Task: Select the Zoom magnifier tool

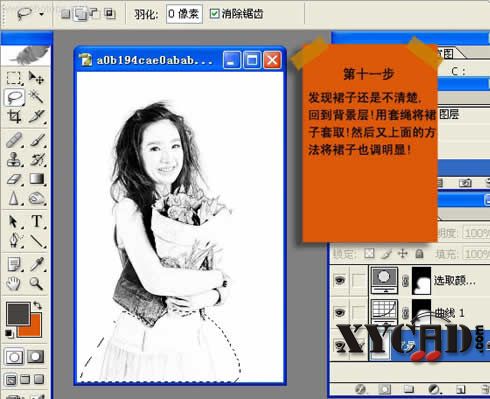Action: 36,283
